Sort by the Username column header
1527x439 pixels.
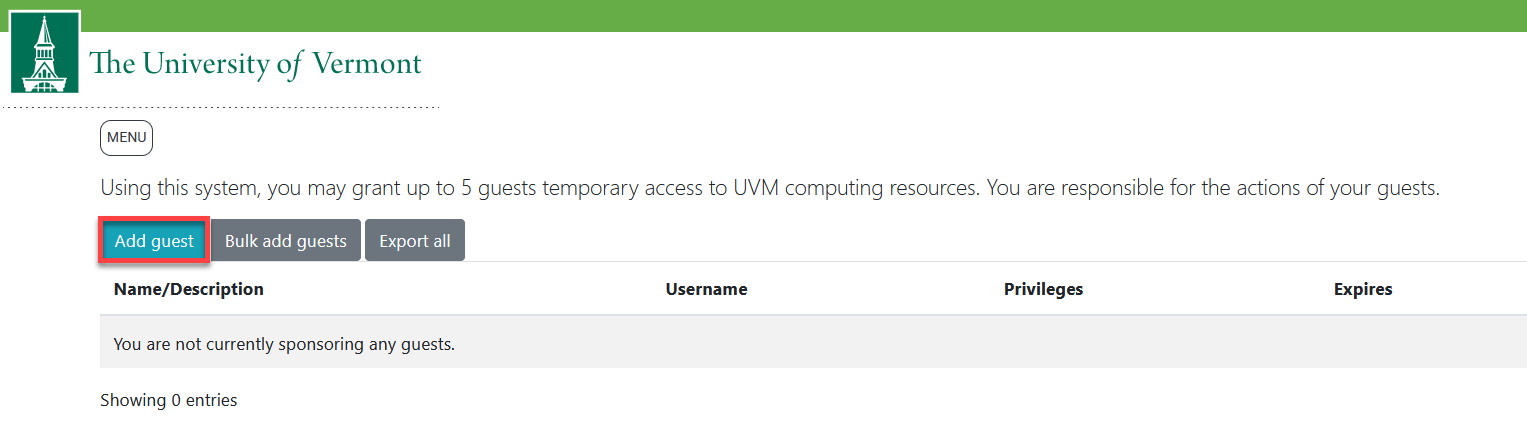coord(706,289)
